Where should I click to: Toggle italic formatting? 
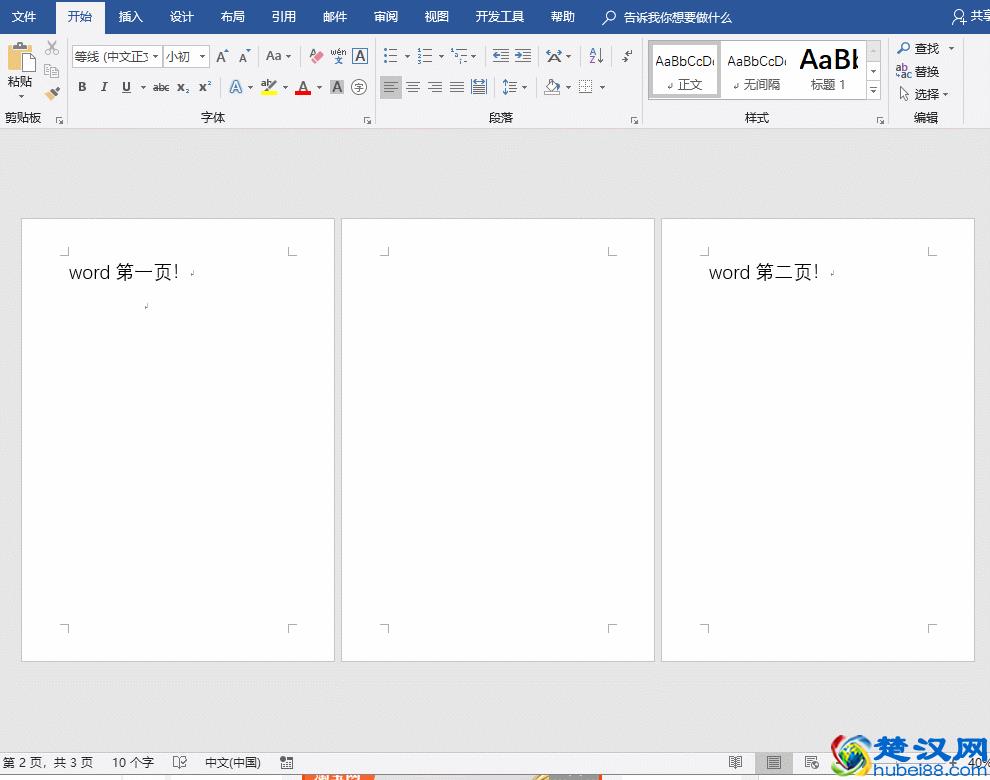tap(104, 88)
